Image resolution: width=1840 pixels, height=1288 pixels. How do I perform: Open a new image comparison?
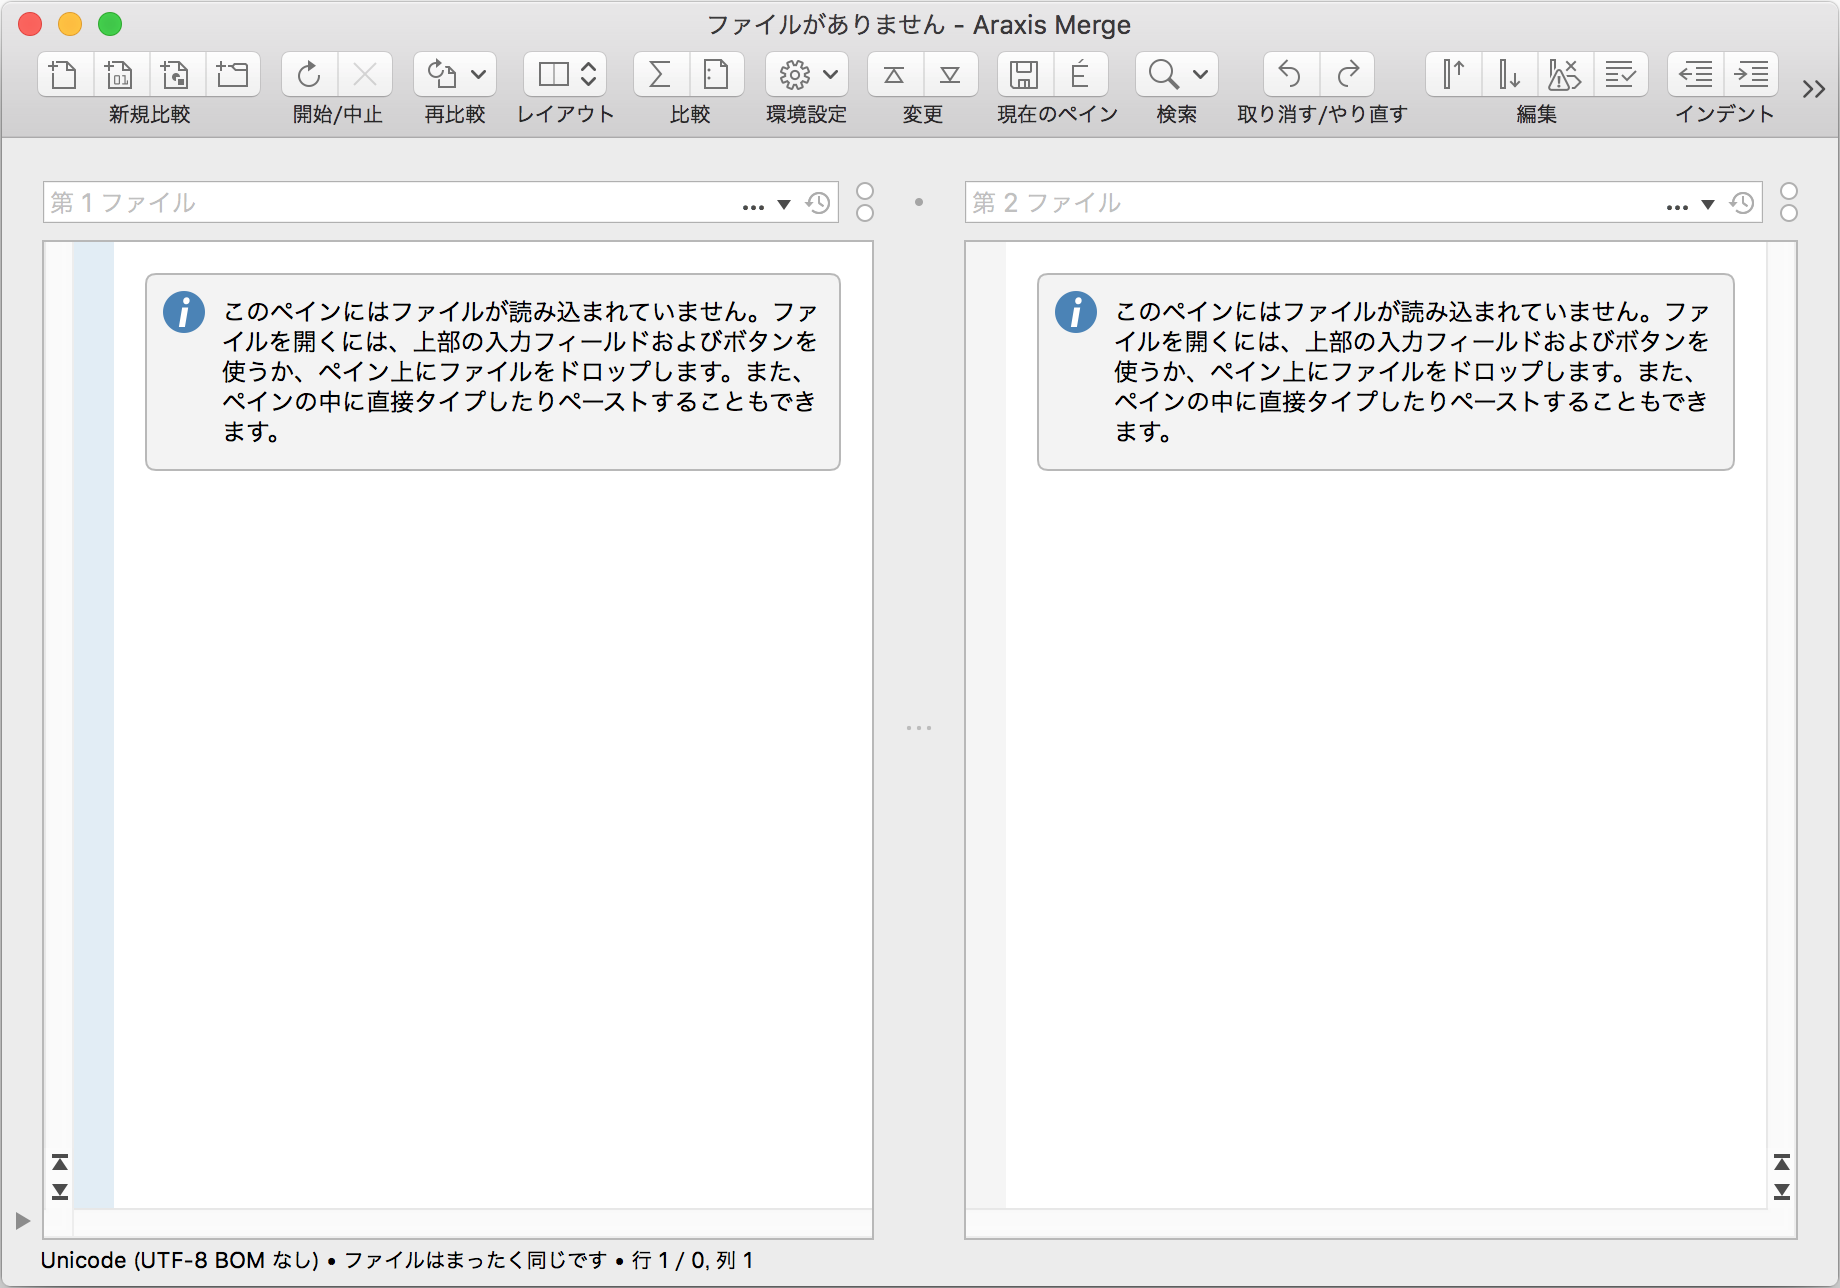pyautogui.click(x=176, y=73)
